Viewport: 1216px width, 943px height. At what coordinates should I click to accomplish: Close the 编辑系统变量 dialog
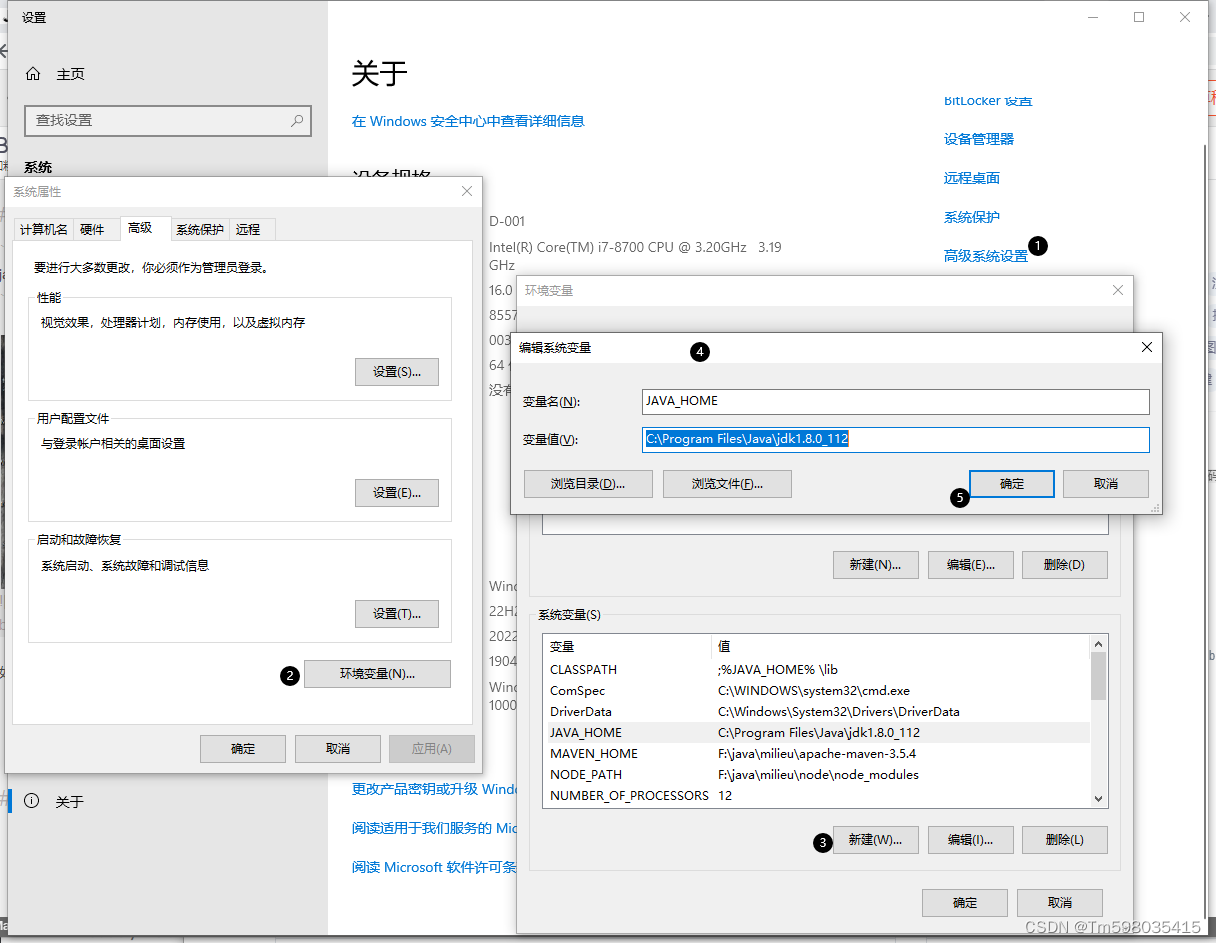[x=1147, y=347]
